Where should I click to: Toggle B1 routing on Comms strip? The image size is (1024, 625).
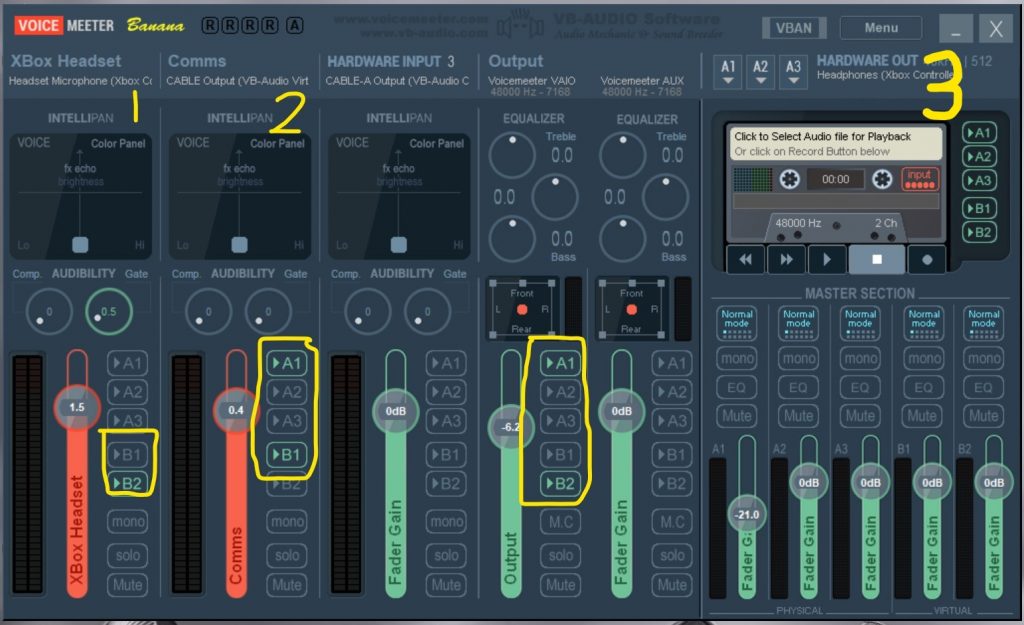[x=287, y=455]
